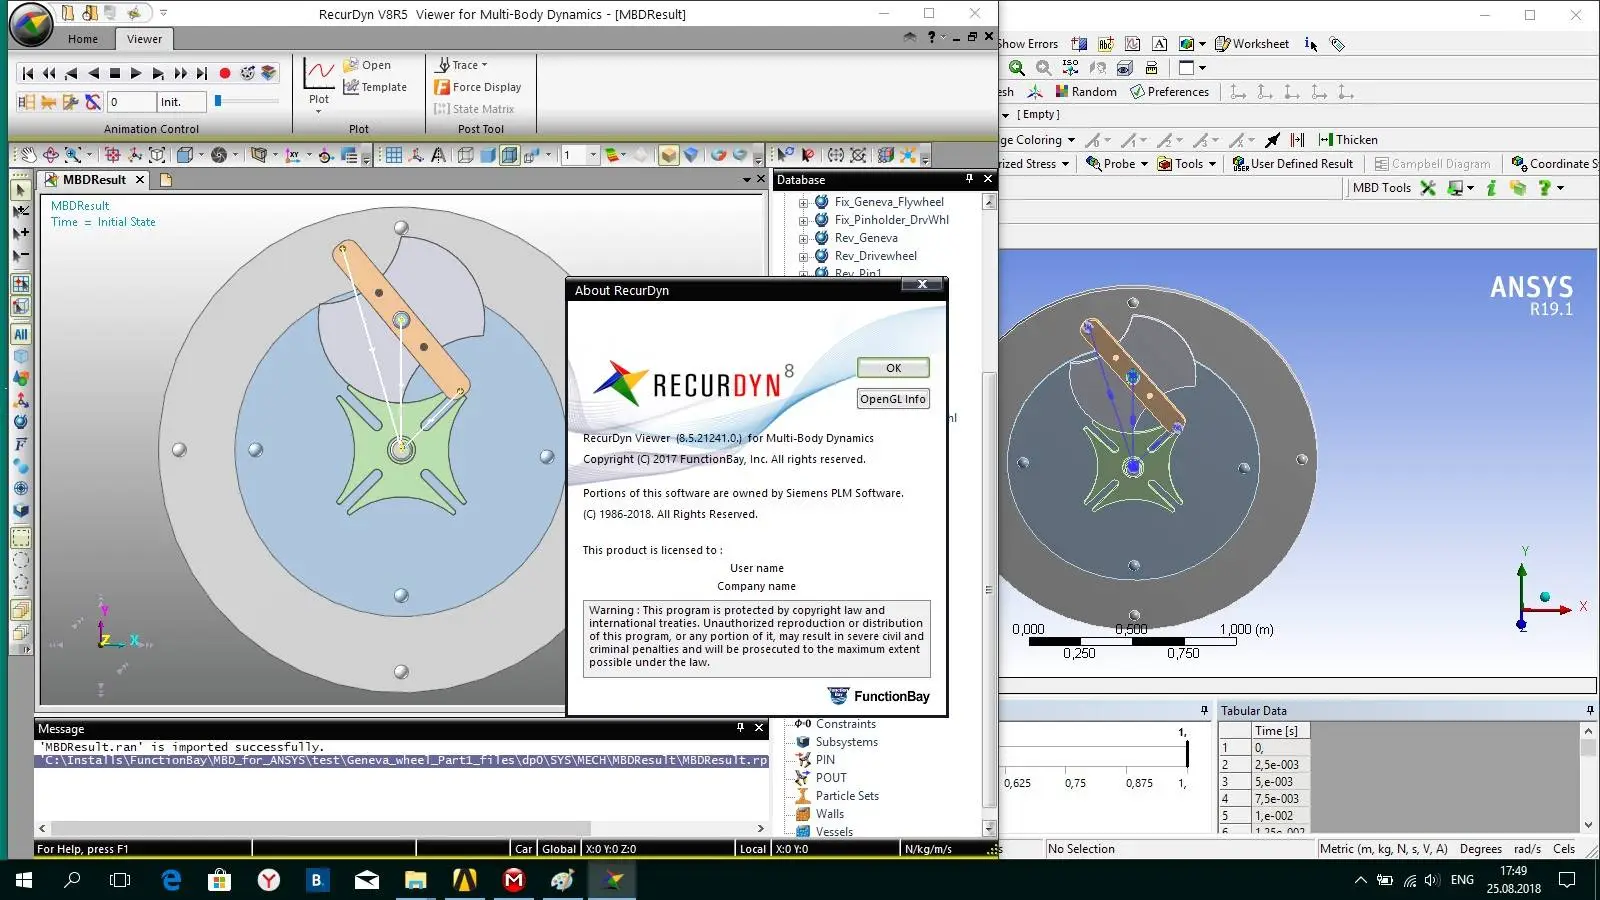Click the animation frame number field
This screenshot has height=900, width=1600.
[130, 102]
